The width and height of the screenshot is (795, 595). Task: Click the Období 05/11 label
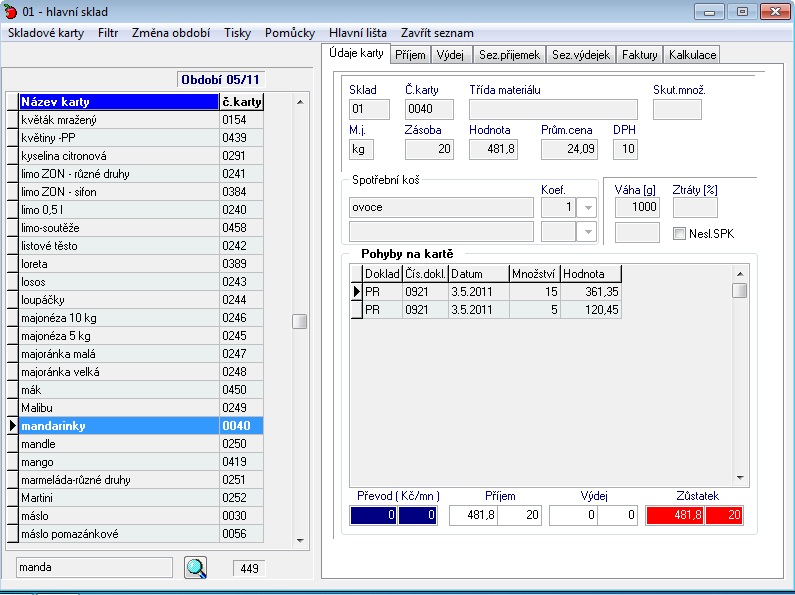[221, 80]
